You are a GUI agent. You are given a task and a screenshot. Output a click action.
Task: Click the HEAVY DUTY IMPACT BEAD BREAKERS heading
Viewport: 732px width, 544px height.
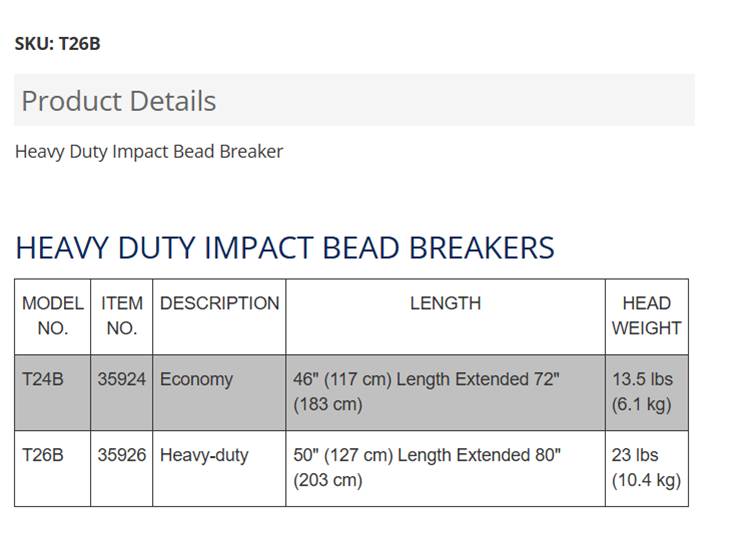point(285,247)
